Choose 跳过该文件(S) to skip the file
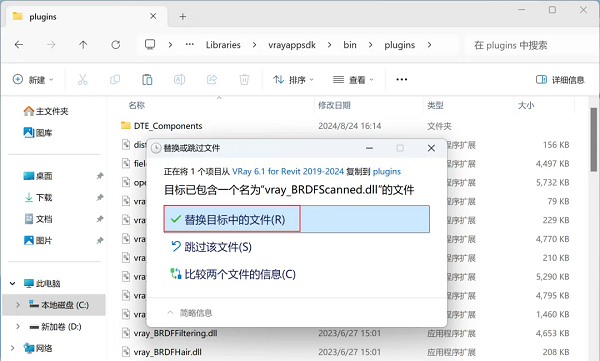600x361 pixels. pos(211,247)
